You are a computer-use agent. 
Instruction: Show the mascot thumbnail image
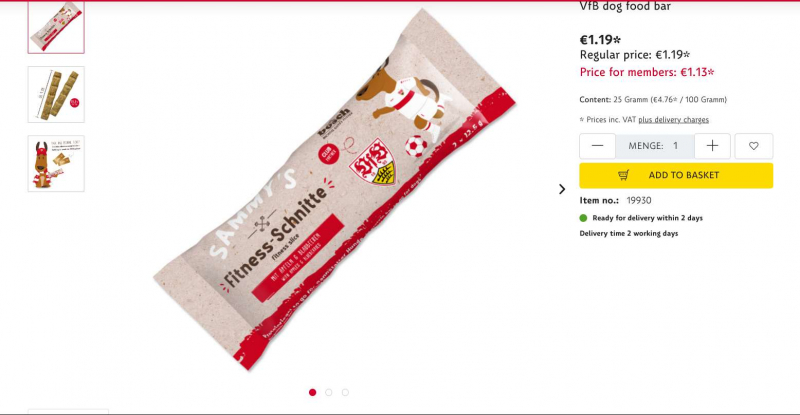point(56,163)
